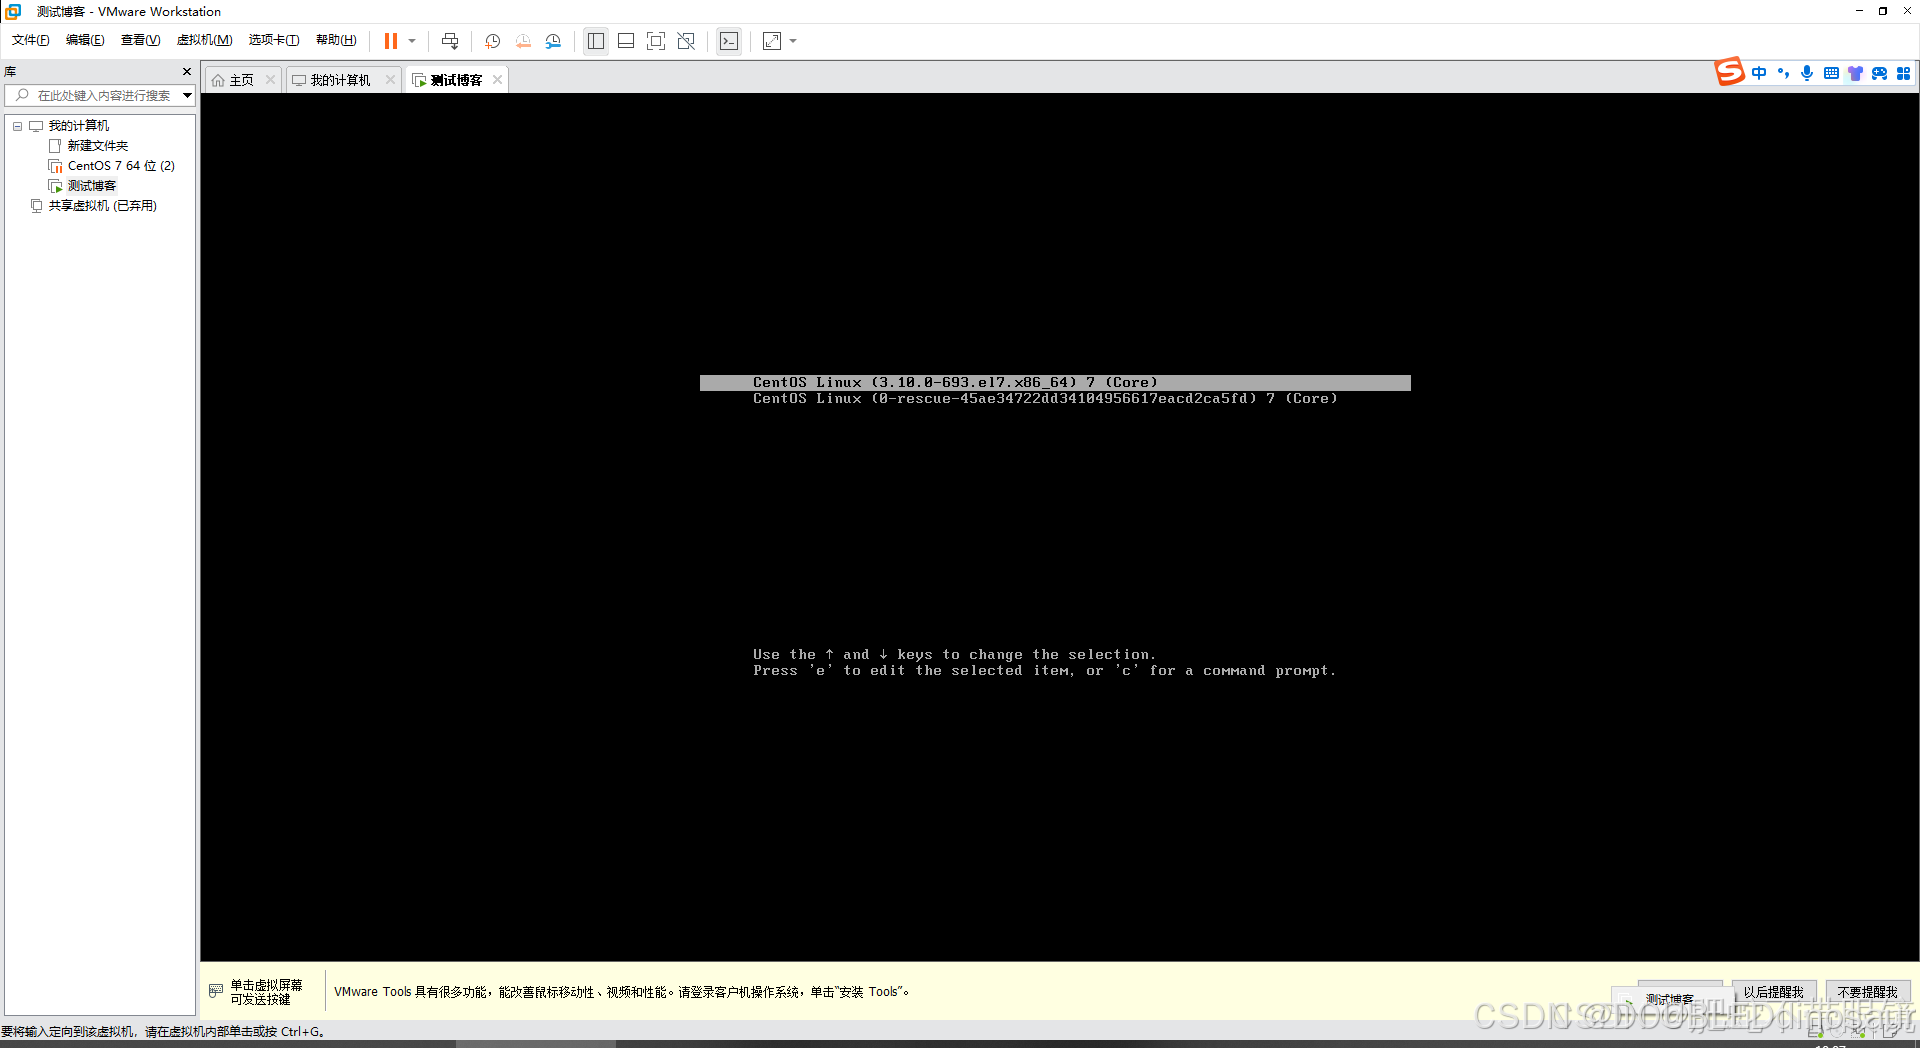Take a snapshot of this virtual machine
Screen dimensions: 1920x1048
(x=493, y=41)
